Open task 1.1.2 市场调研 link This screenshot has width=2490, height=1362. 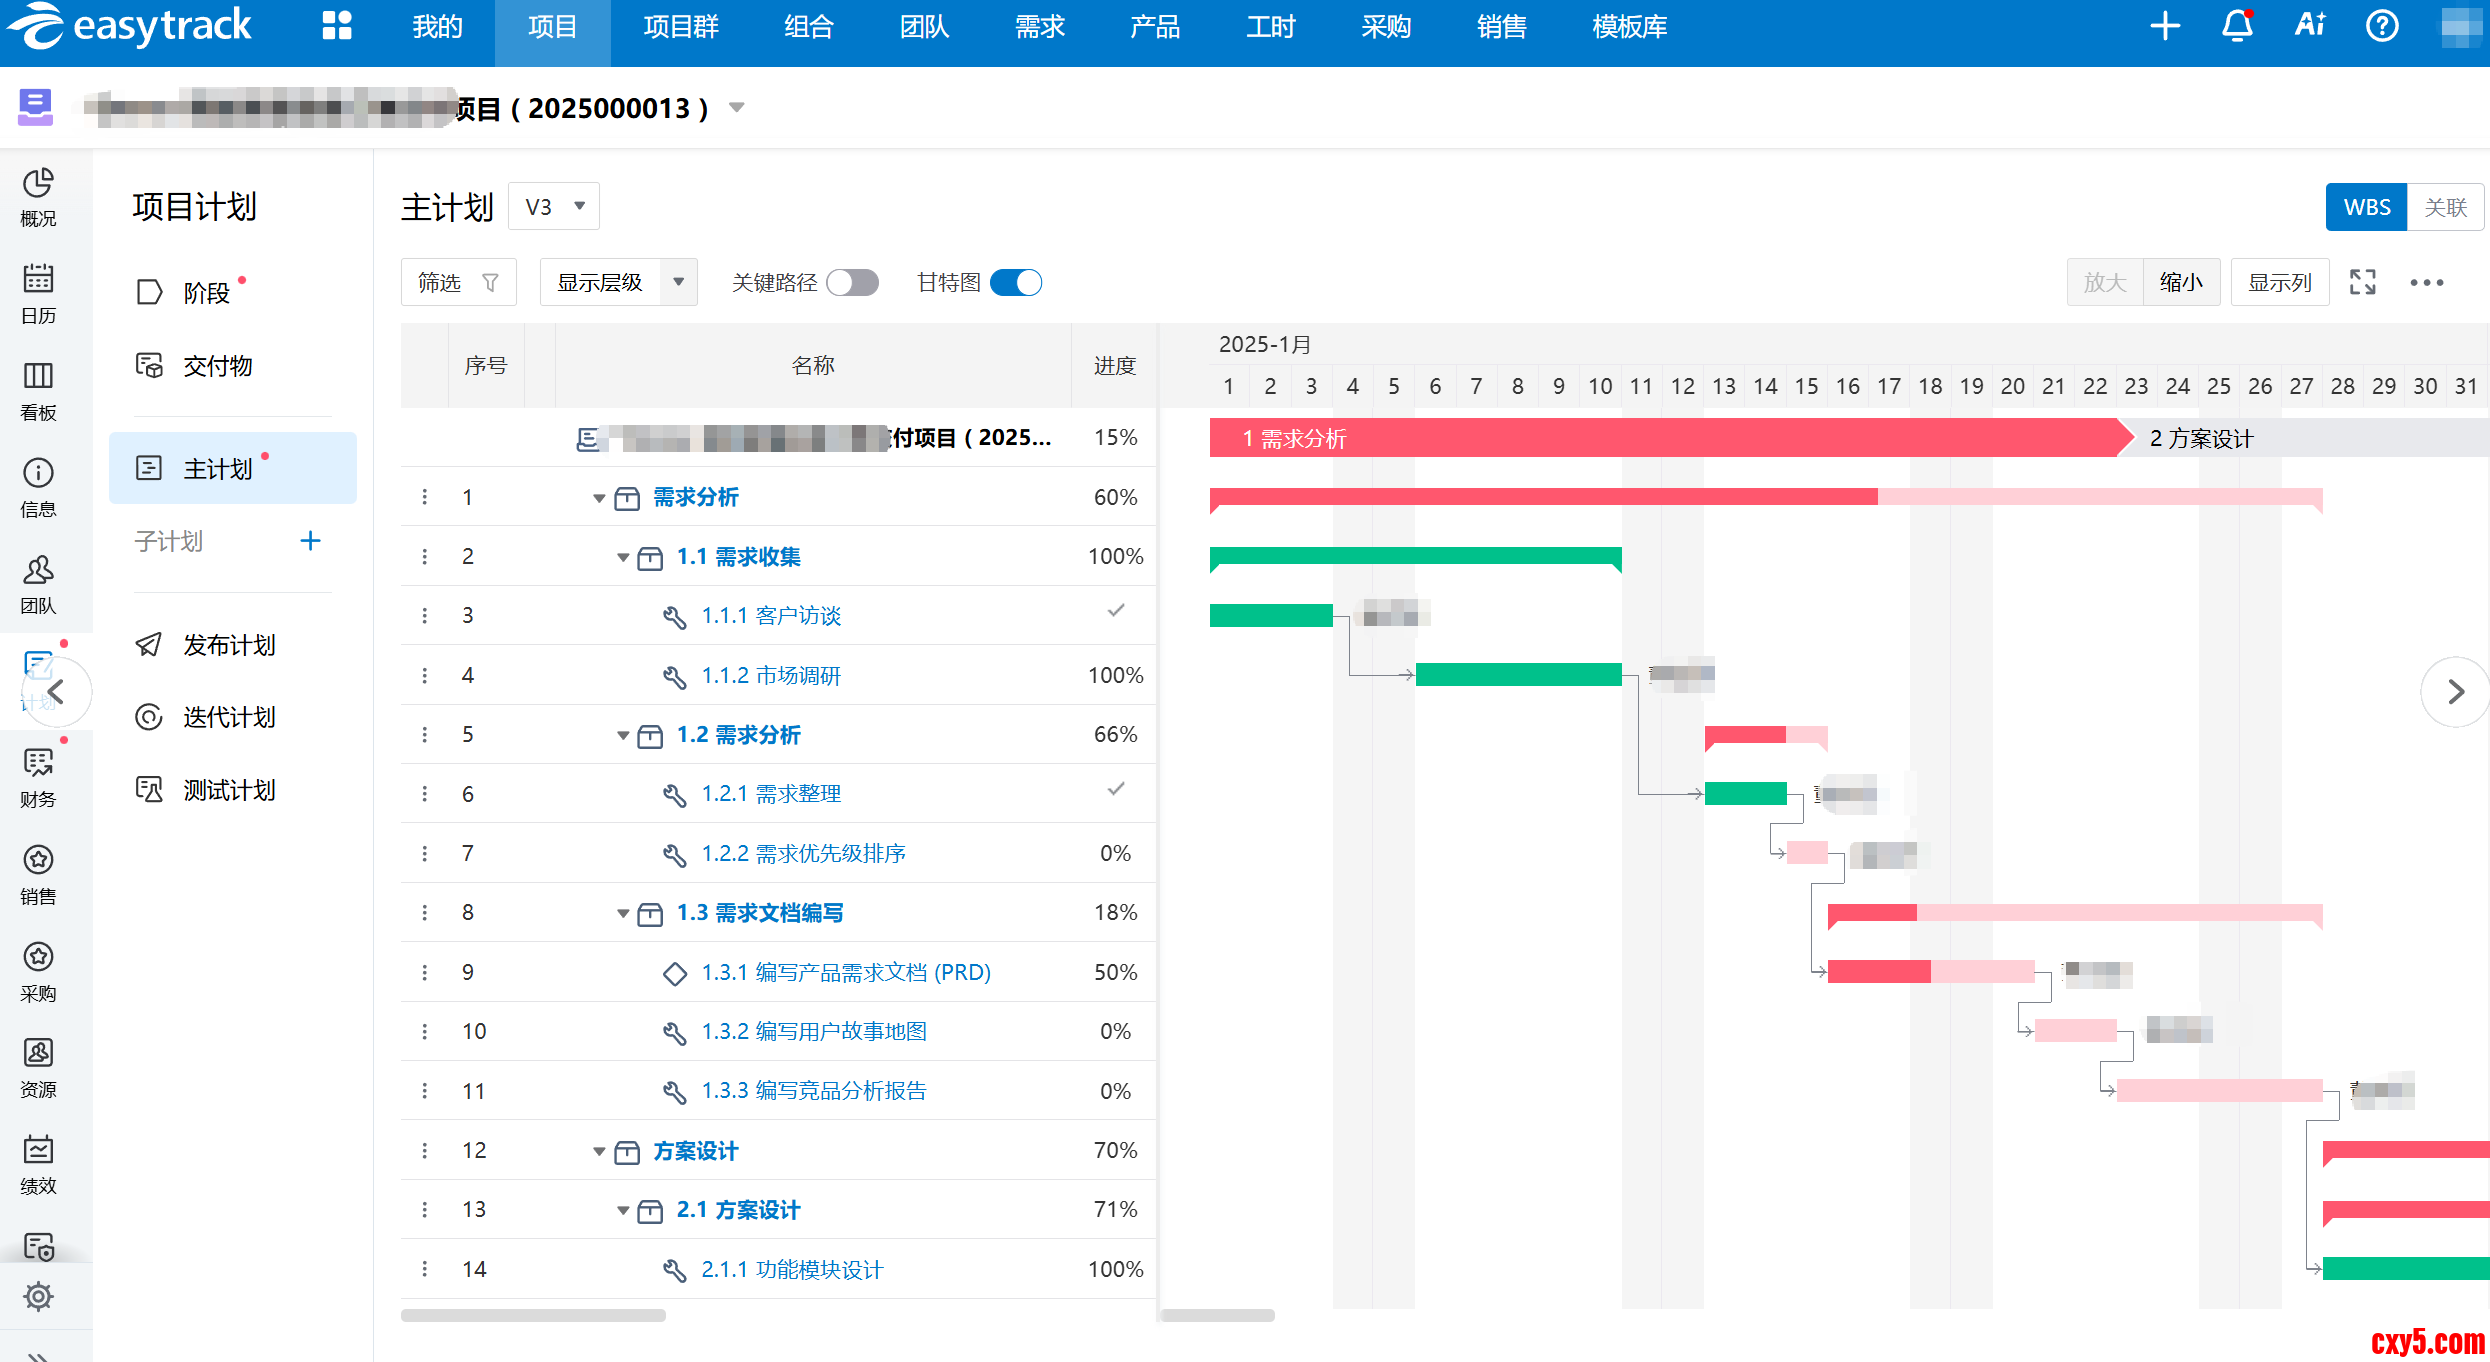(x=770, y=676)
